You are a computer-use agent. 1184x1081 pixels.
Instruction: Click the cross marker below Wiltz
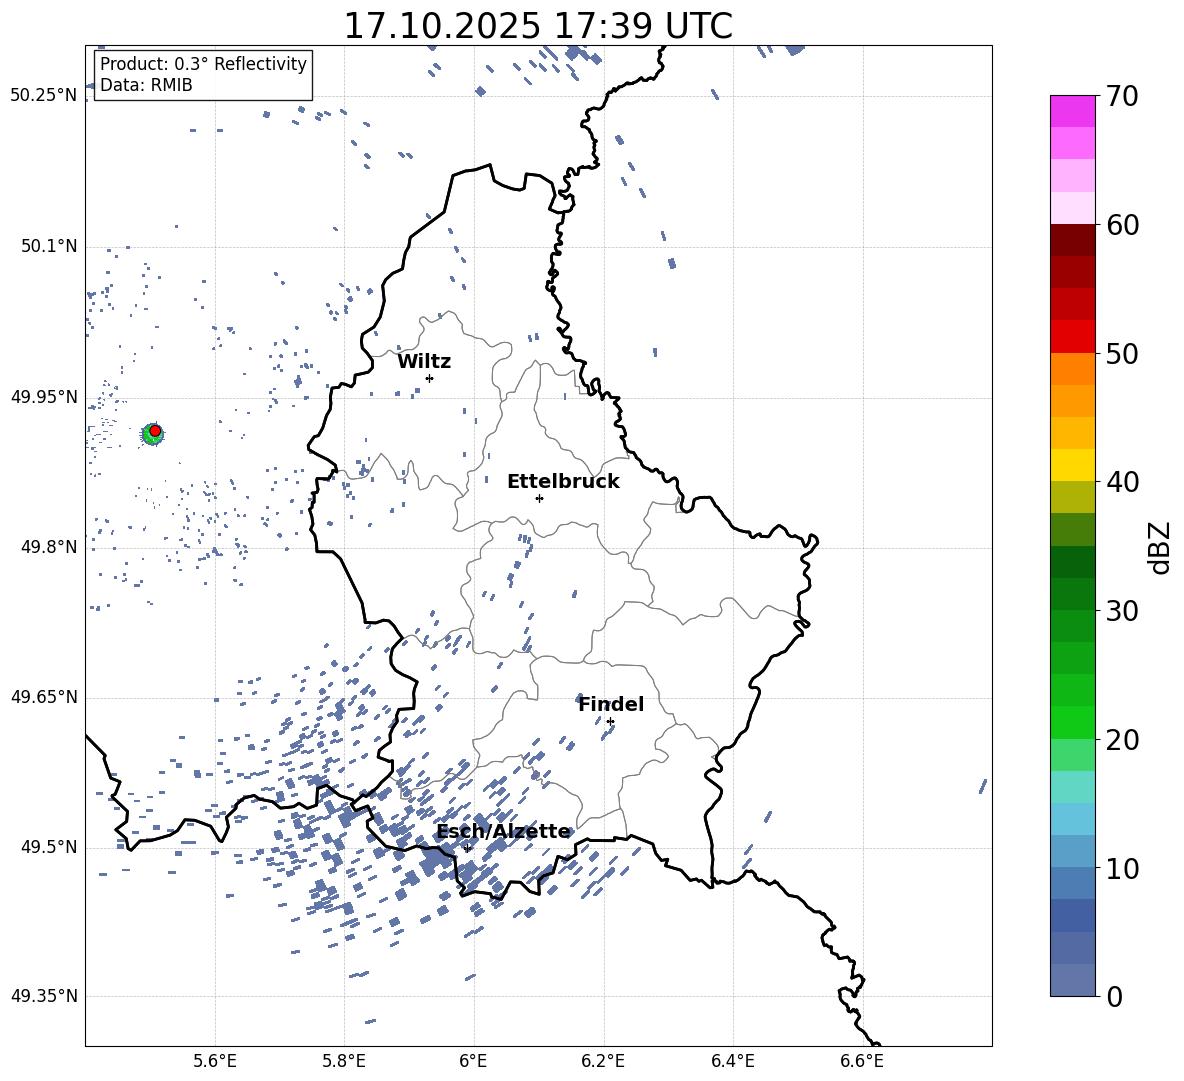coord(430,378)
